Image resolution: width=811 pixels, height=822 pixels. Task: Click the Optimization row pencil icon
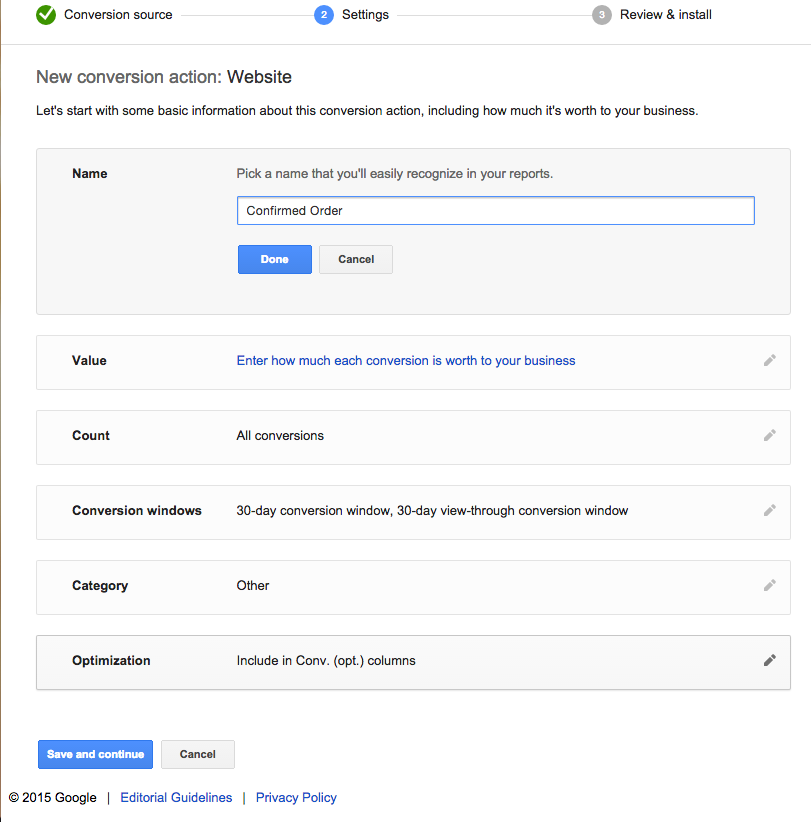coord(769,661)
